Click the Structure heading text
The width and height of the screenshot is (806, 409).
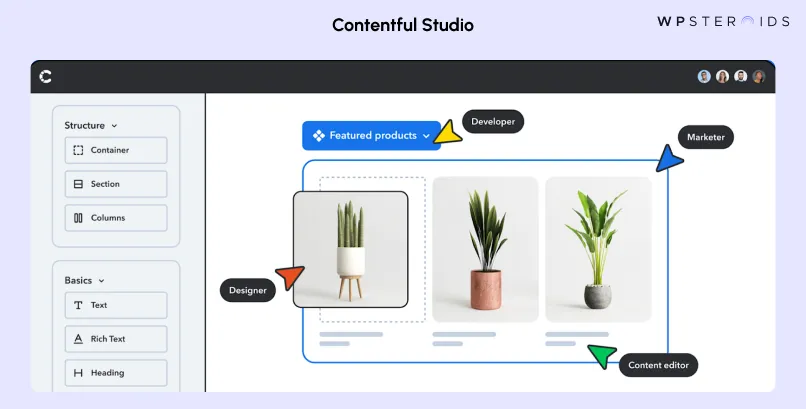coord(84,125)
